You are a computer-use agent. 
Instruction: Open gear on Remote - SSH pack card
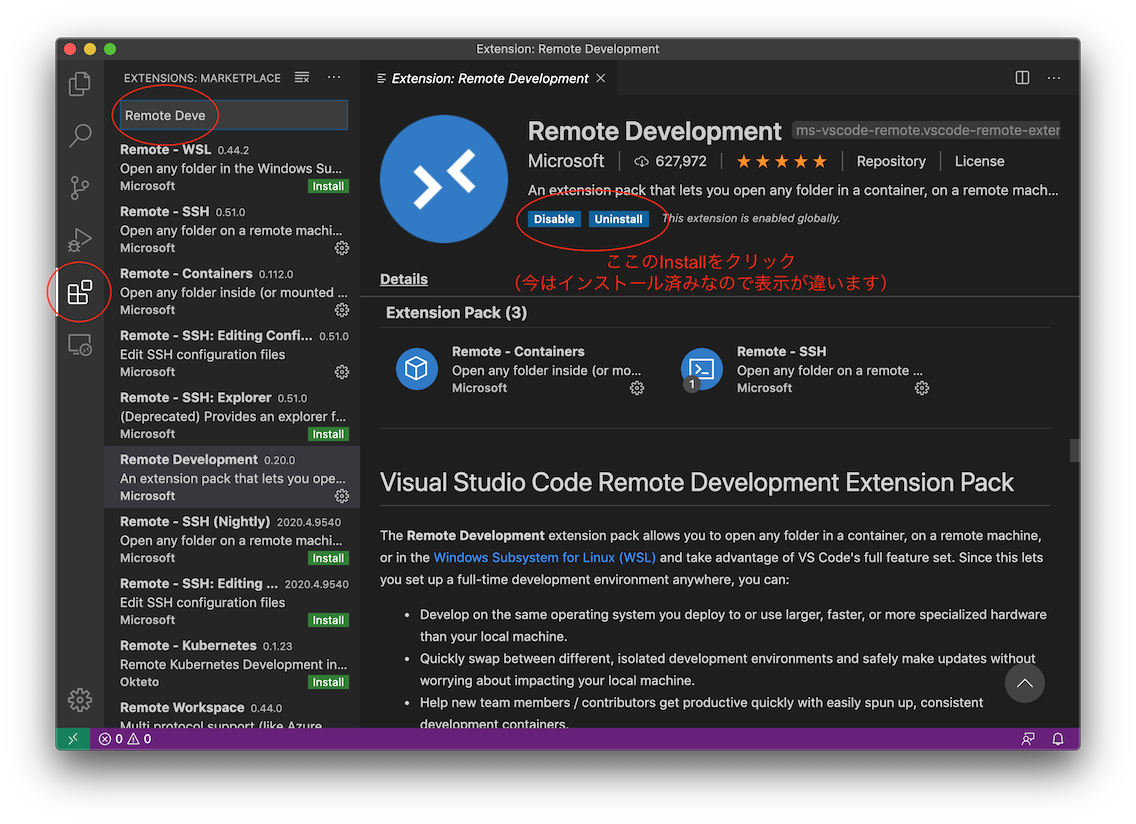click(922, 388)
